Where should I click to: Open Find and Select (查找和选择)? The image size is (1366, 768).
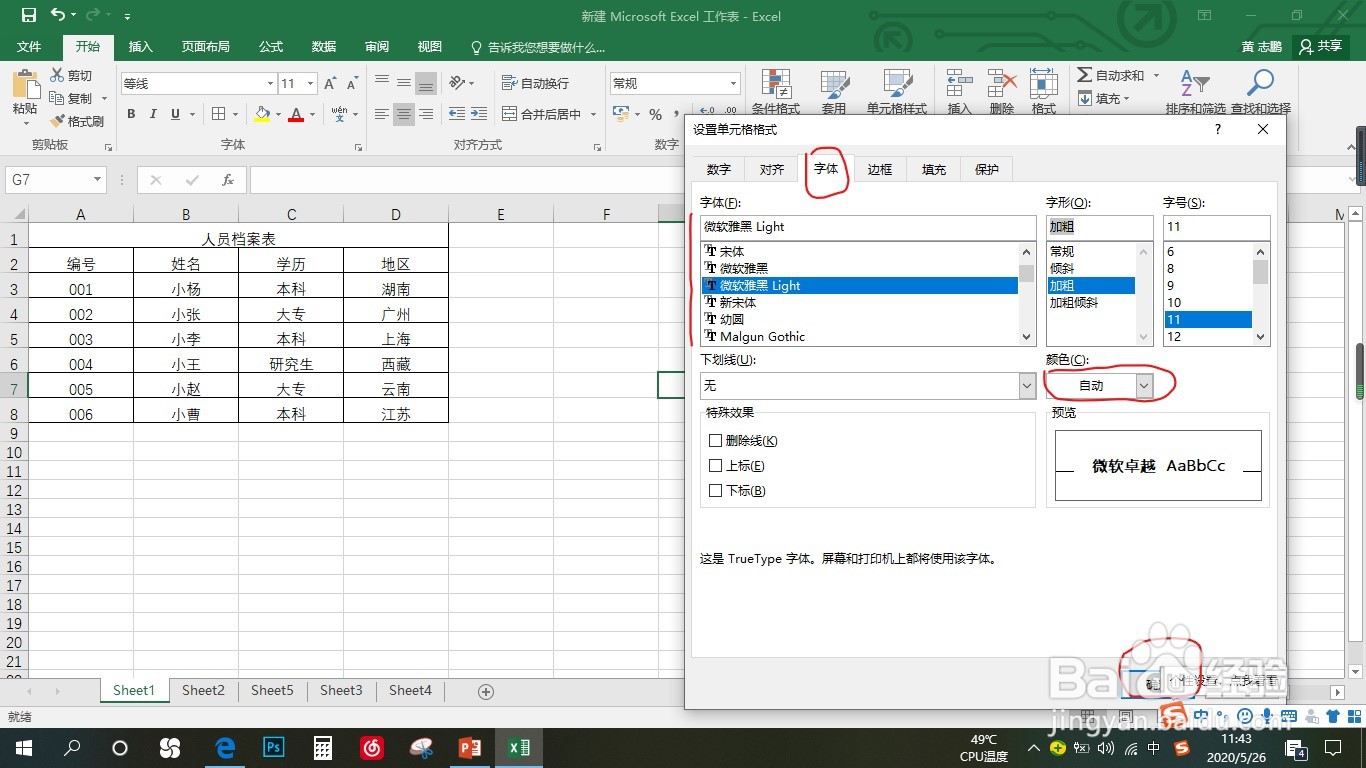coord(1261,93)
